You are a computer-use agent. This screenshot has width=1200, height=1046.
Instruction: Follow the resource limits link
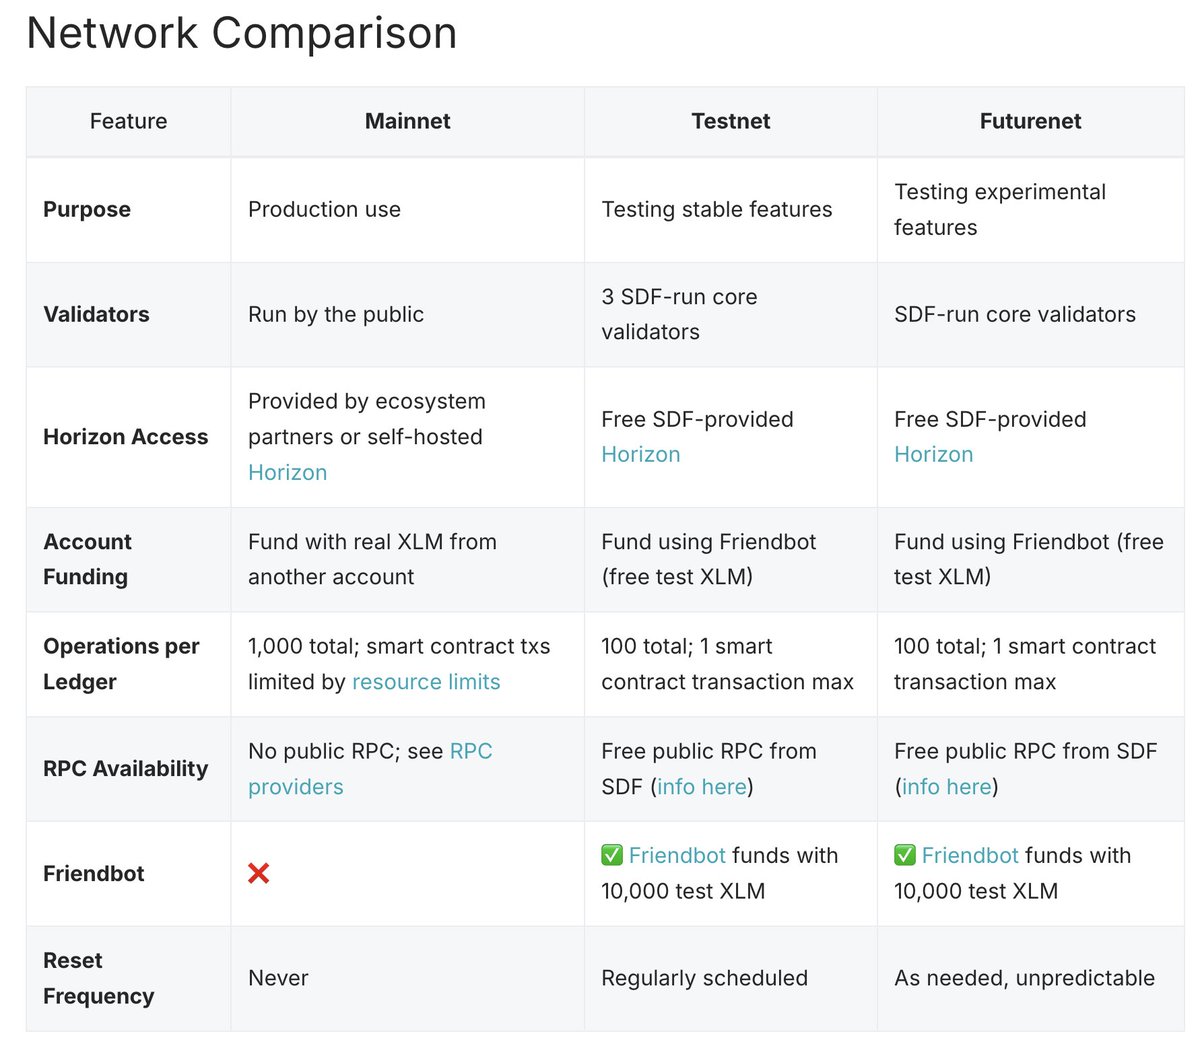[x=426, y=682]
